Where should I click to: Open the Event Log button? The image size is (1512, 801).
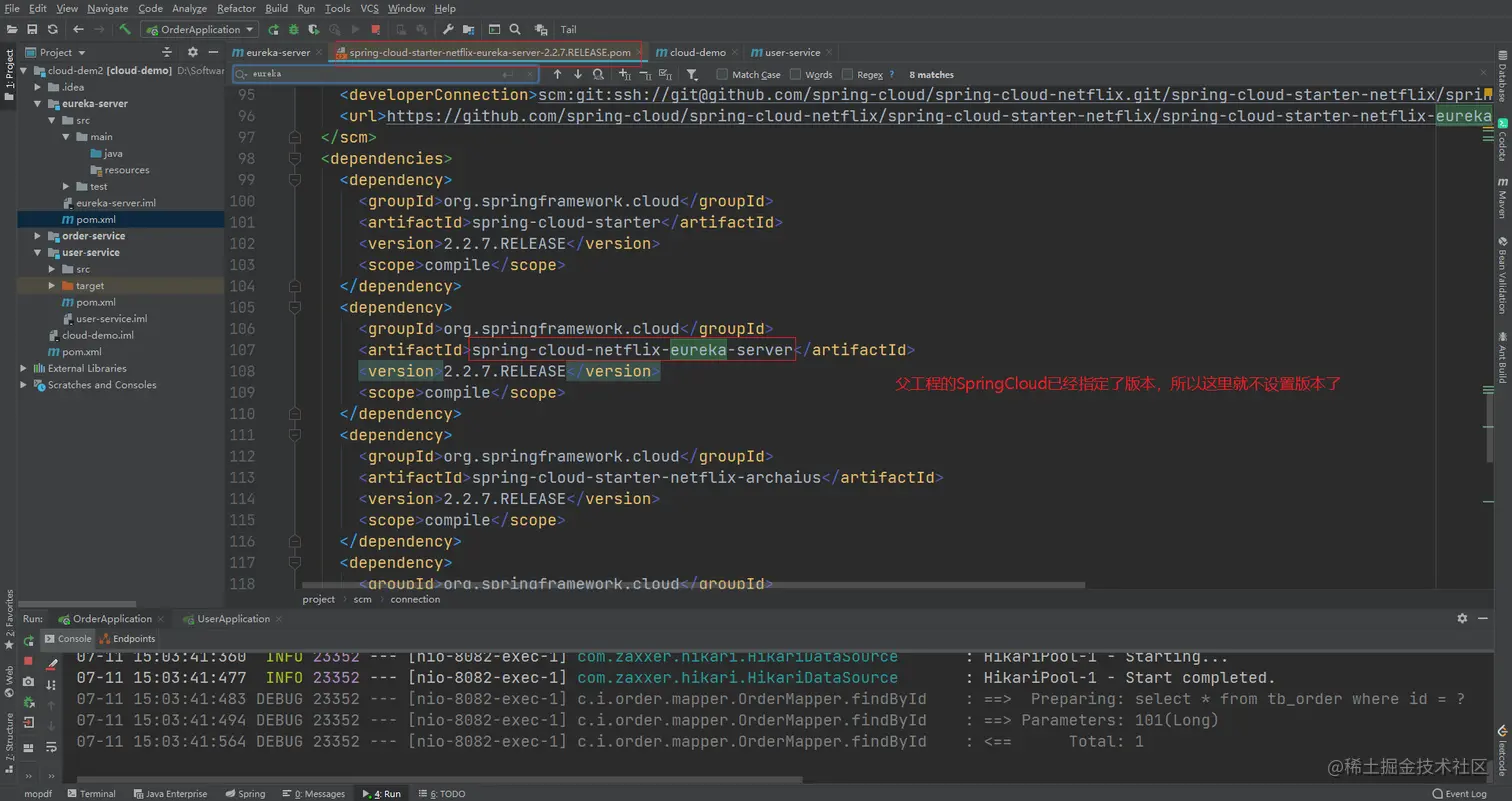(1458, 794)
